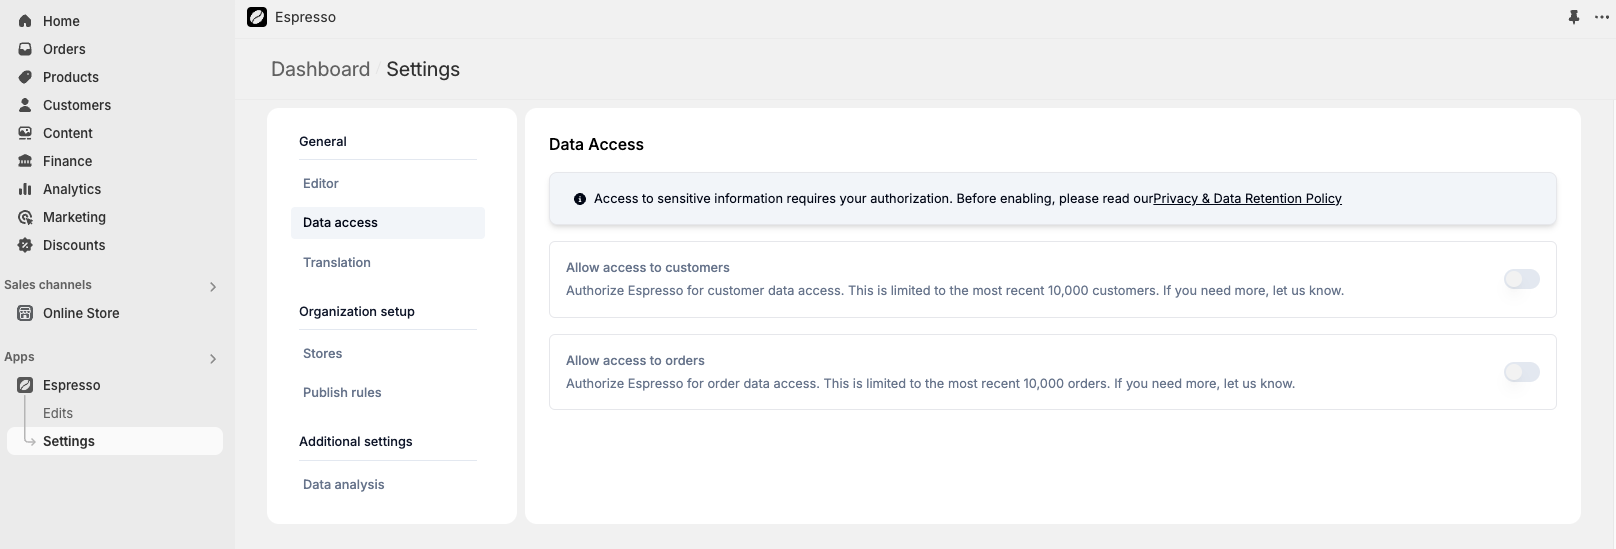
Task: Expand the Sales channels section chevron
Action: [x=212, y=287]
